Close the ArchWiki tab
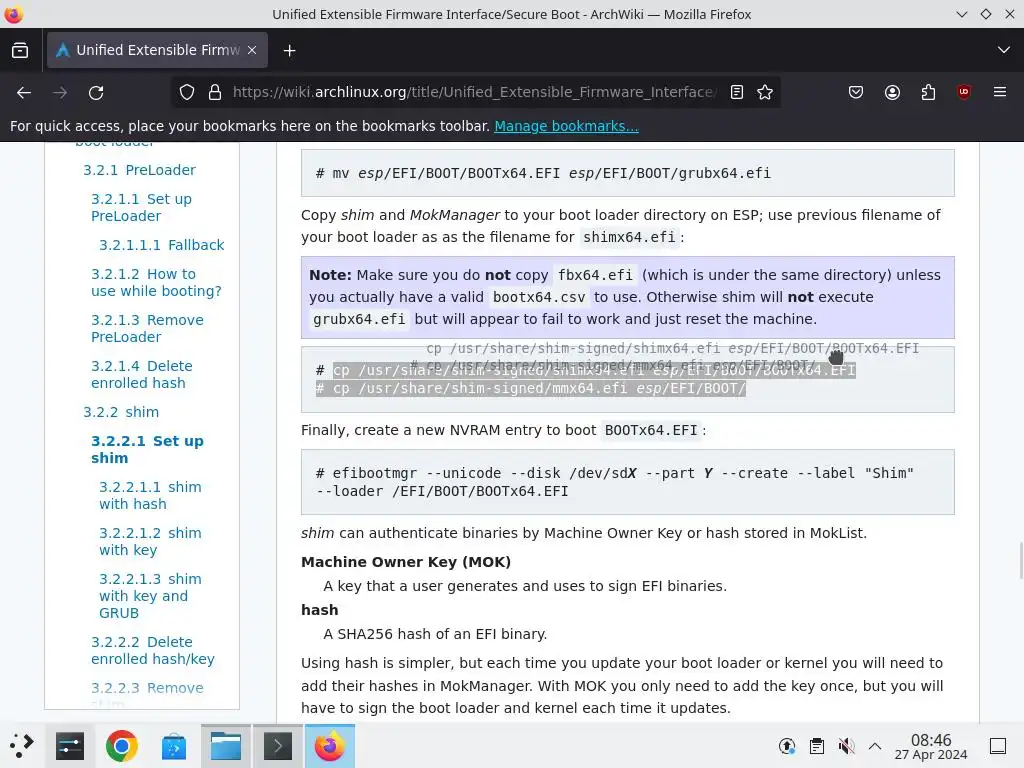Image resolution: width=1024 pixels, height=768 pixels. coord(252,50)
